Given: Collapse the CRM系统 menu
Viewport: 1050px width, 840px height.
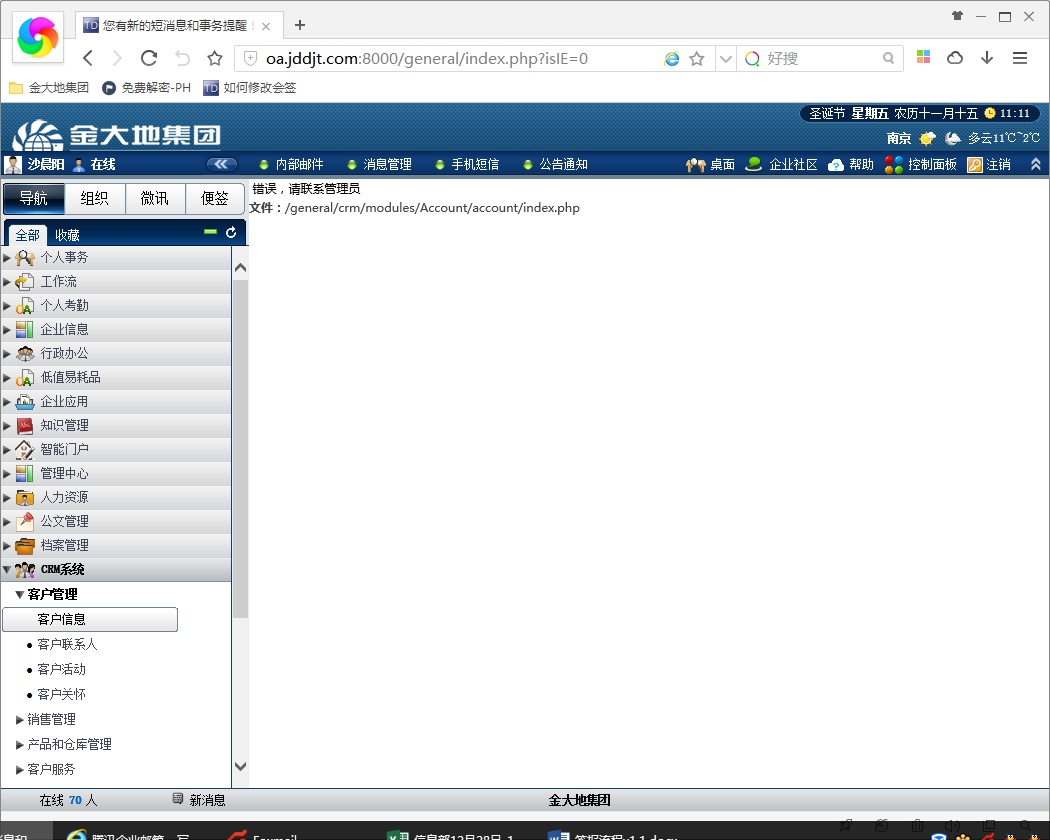Looking at the screenshot, I should pyautogui.click(x=117, y=570).
